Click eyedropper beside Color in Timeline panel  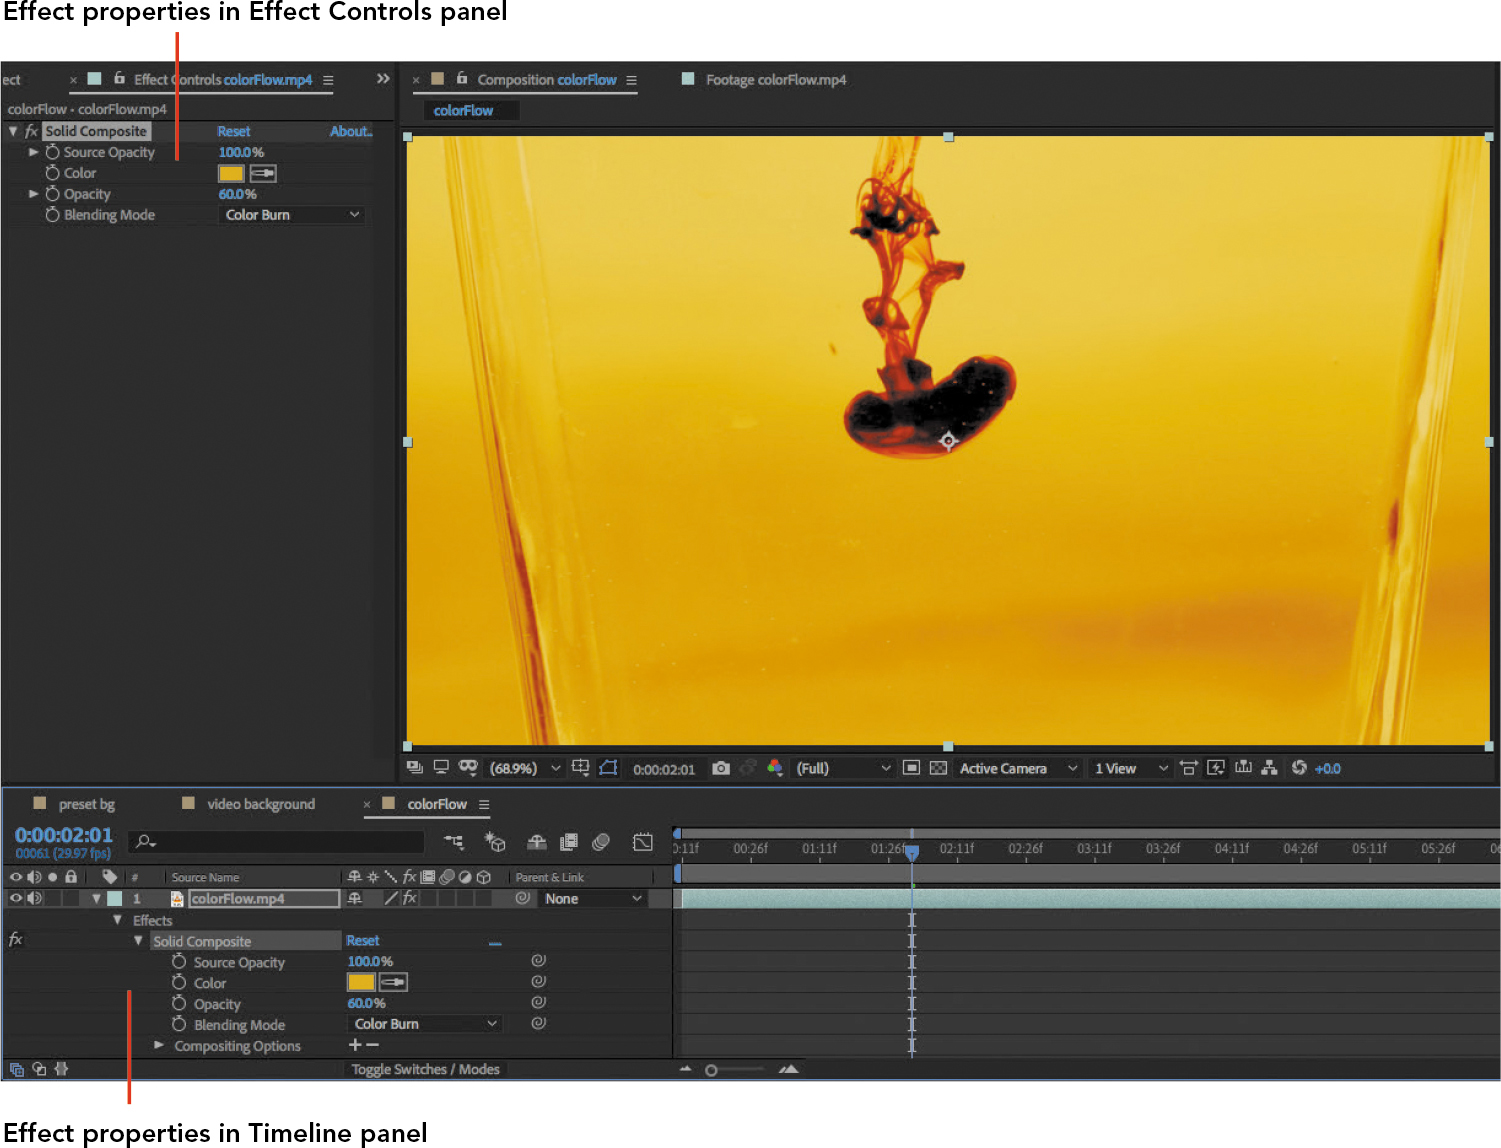393,982
